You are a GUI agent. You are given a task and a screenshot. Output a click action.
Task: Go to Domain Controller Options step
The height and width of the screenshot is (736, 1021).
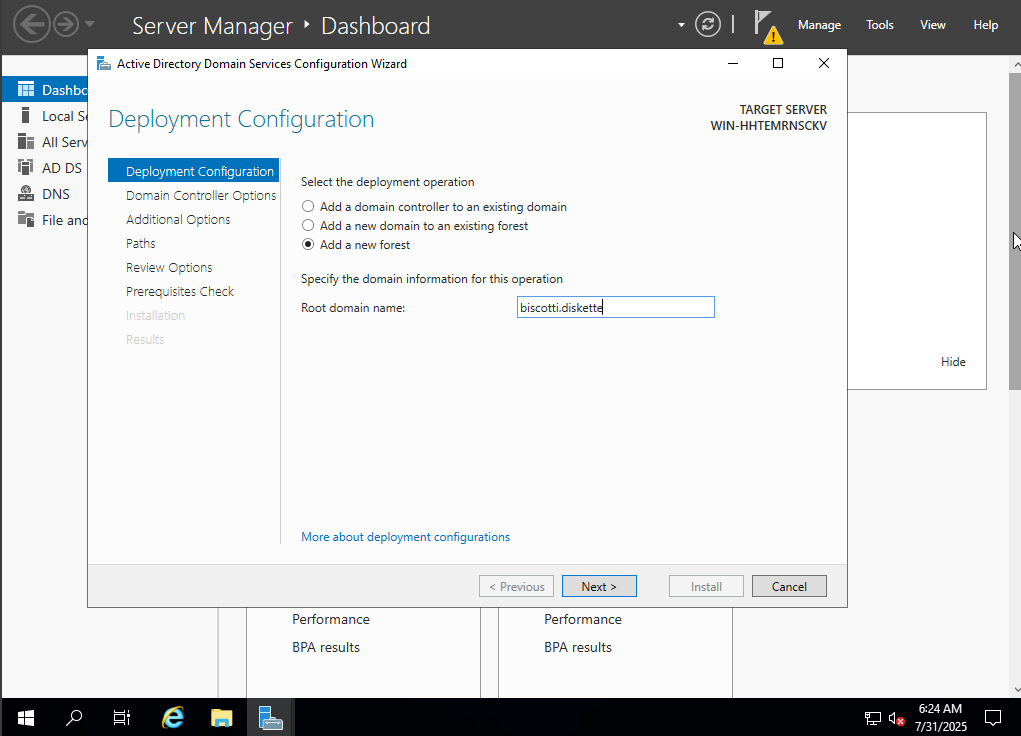tap(201, 196)
